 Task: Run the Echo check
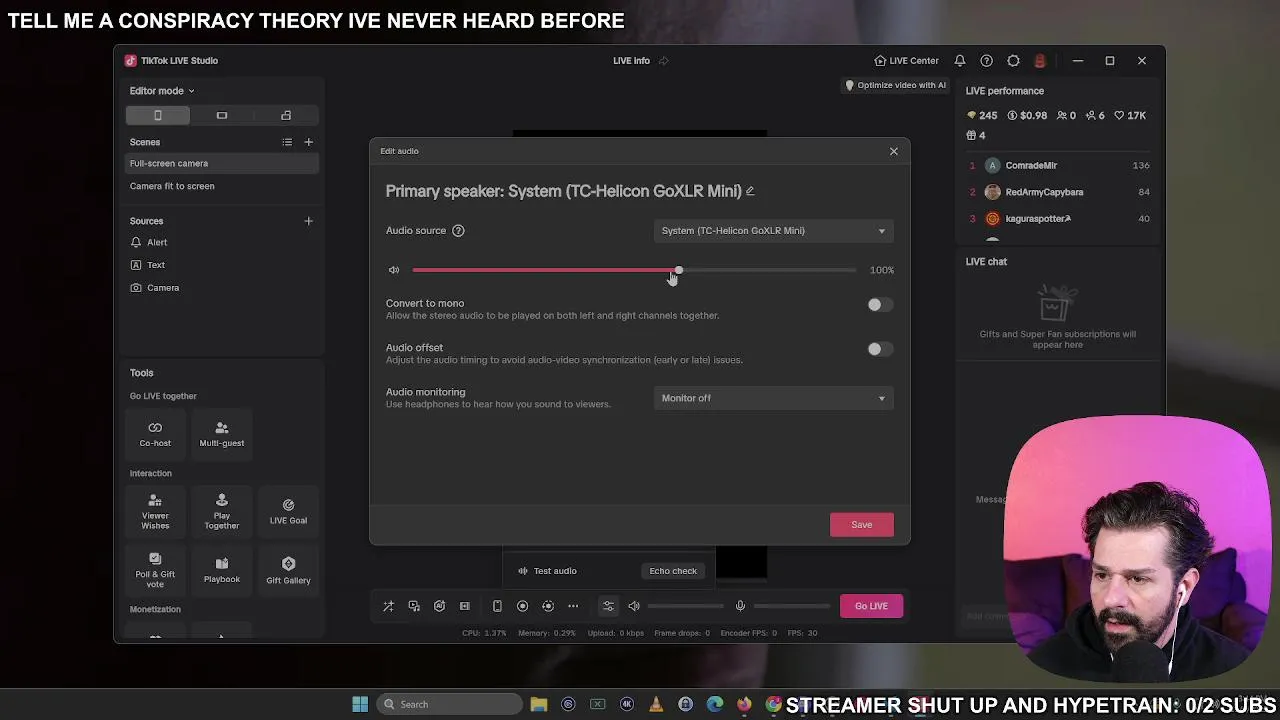[x=673, y=571]
